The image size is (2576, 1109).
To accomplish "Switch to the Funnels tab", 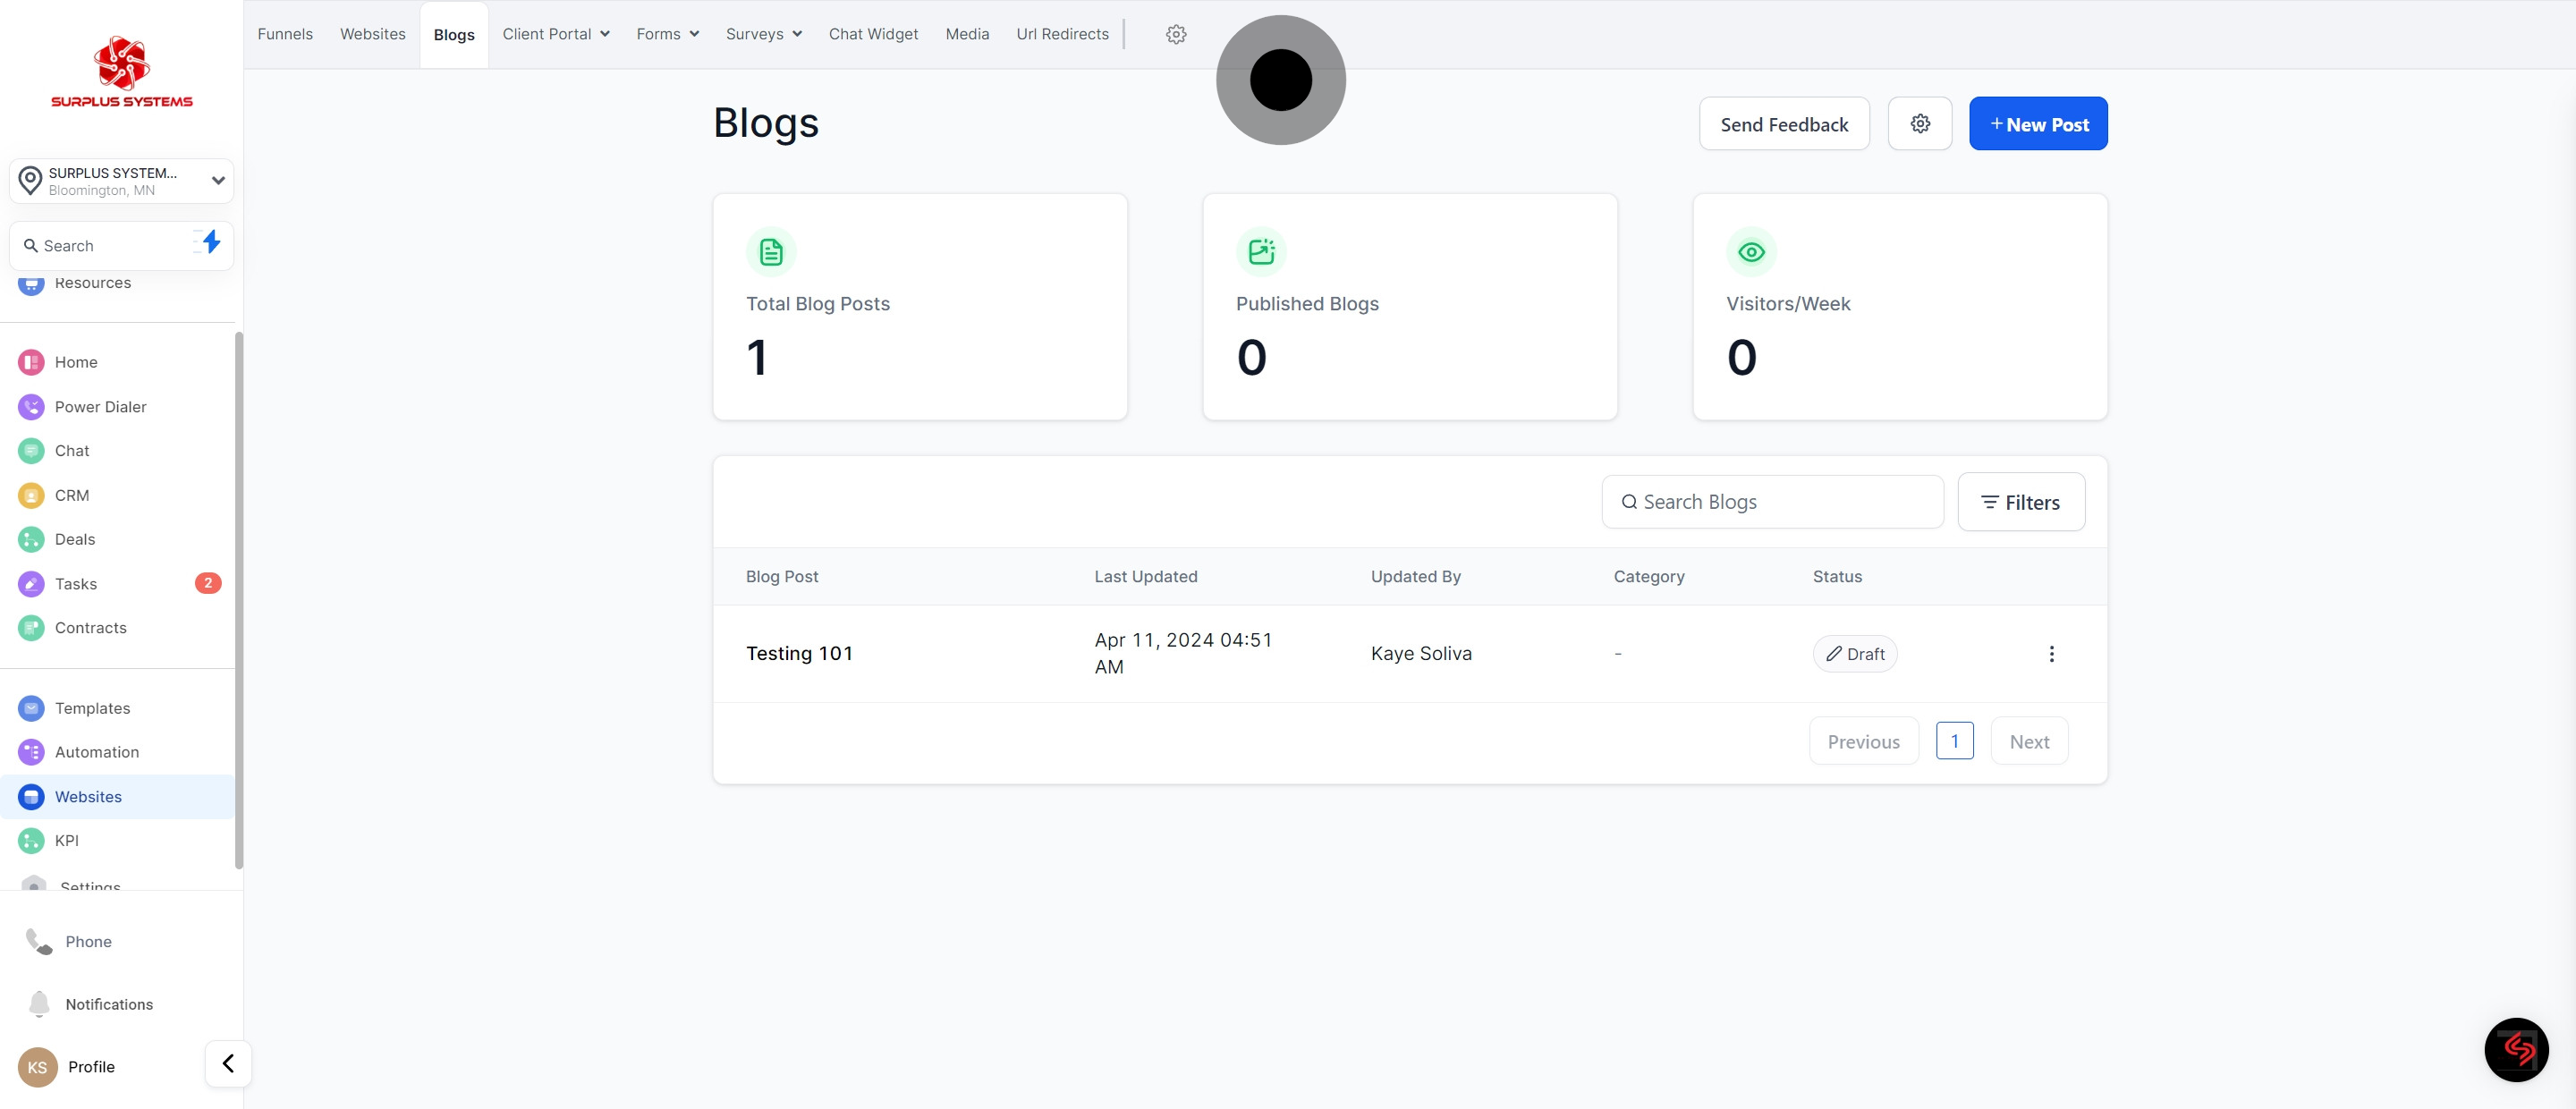I will tap(285, 34).
